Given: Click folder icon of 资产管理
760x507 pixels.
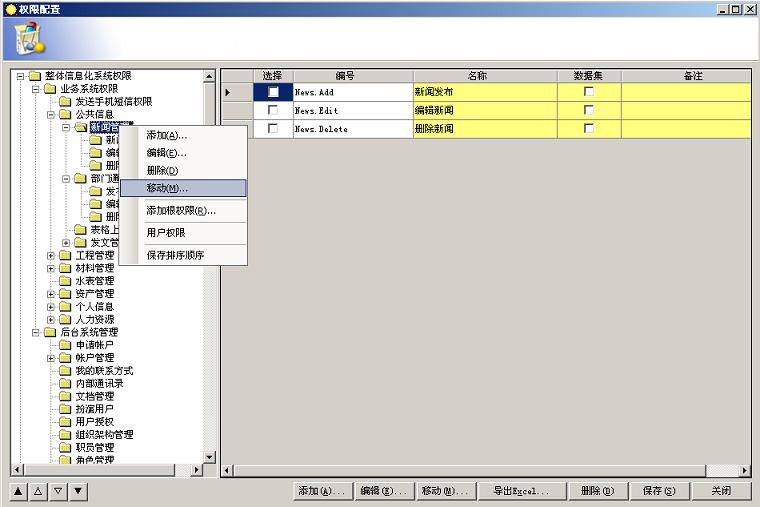Looking at the screenshot, I should [65, 294].
